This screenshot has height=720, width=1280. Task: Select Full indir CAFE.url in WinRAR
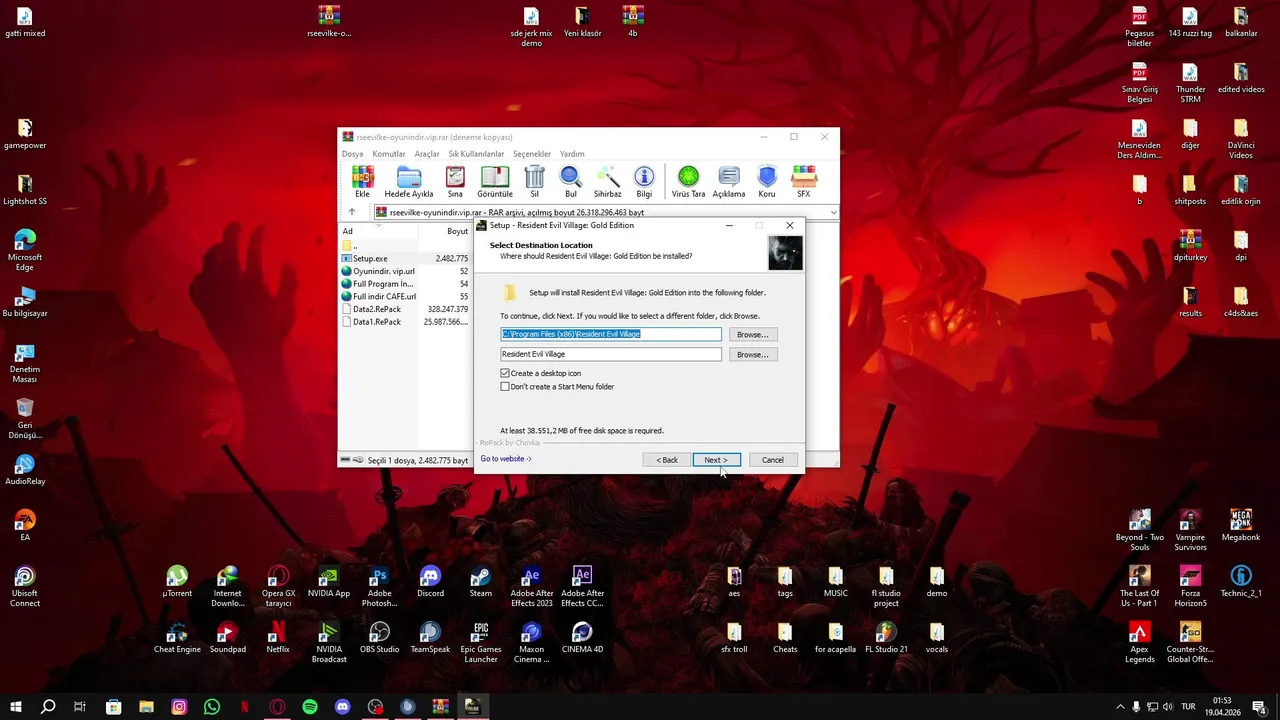point(406,296)
